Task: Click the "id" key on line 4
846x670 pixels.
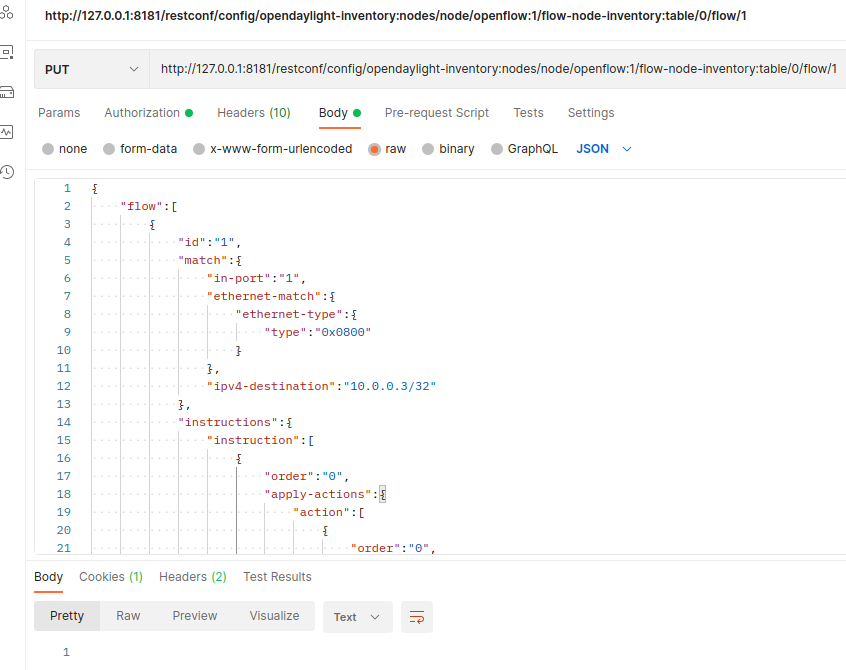Action: 192,242
